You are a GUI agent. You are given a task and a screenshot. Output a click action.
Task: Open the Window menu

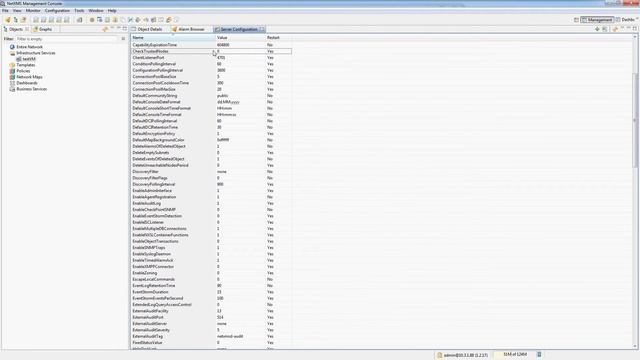96,11
